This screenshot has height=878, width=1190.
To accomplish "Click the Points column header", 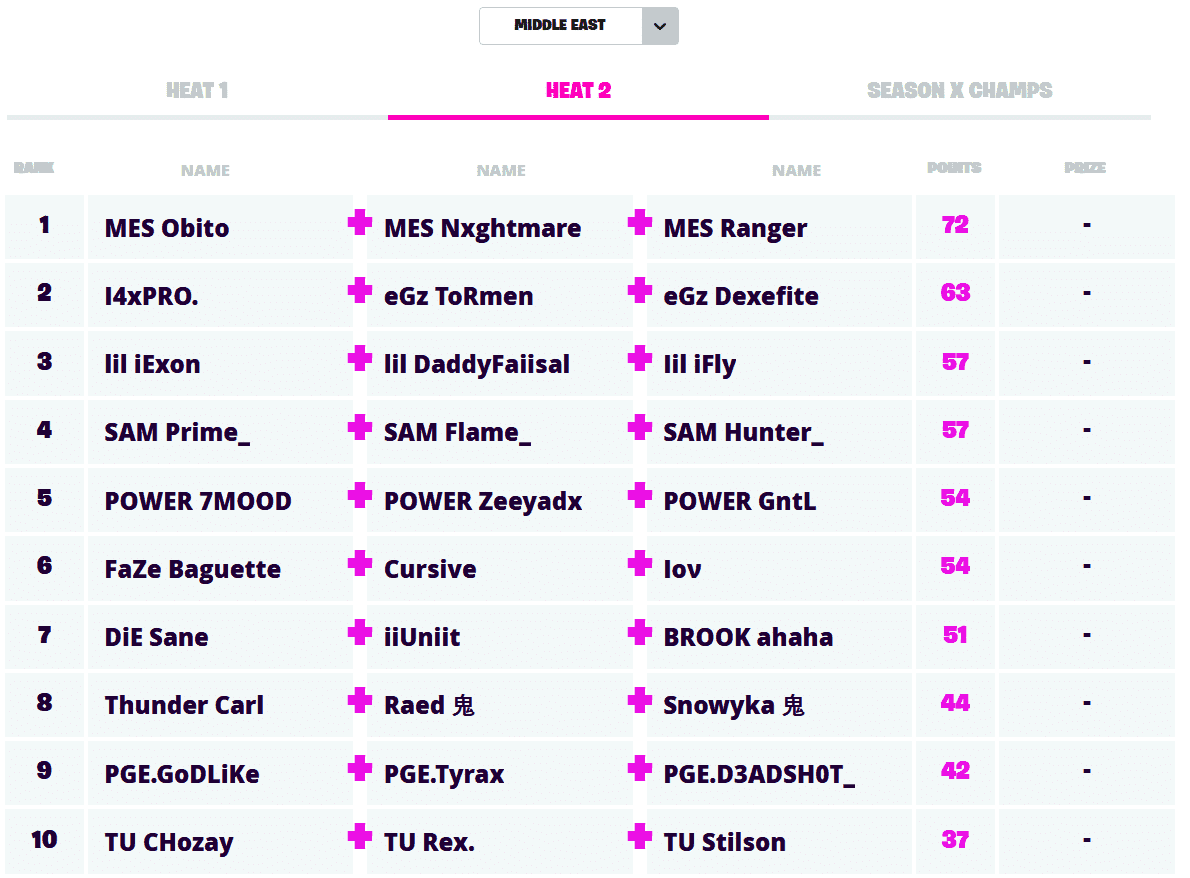I will coord(954,168).
